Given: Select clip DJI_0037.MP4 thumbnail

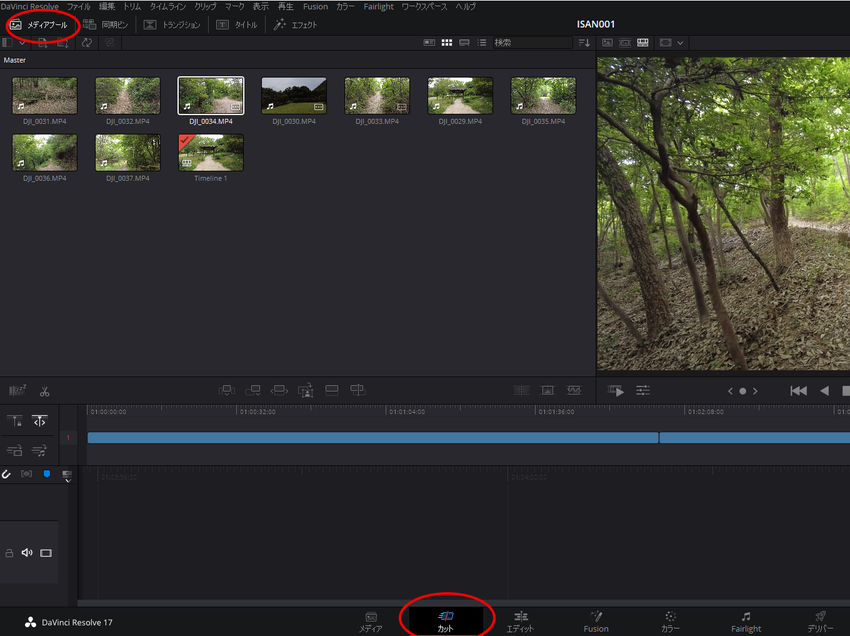Looking at the screenshot, I should click(x=127, y=153).
